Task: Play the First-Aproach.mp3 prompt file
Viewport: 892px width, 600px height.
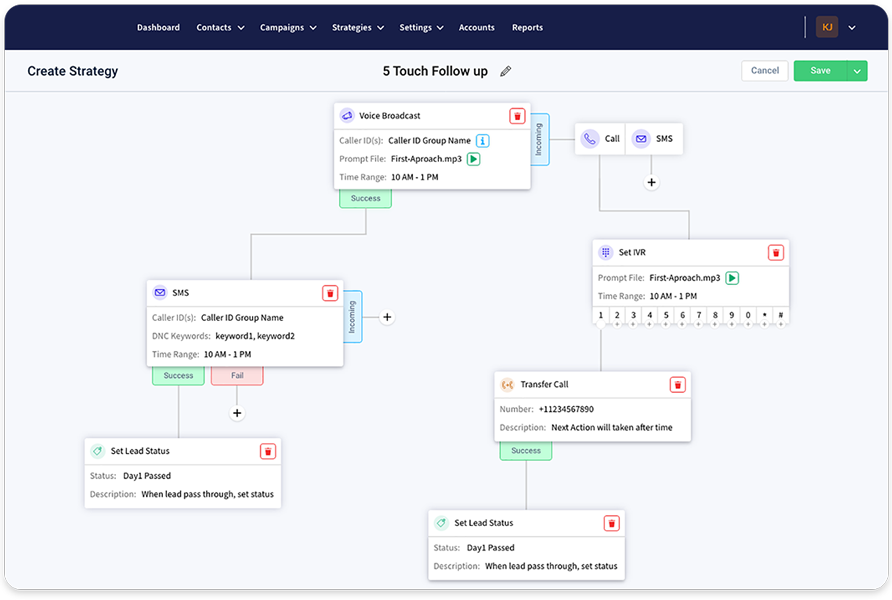Action: pyautogui.click(x=473, y=158)
